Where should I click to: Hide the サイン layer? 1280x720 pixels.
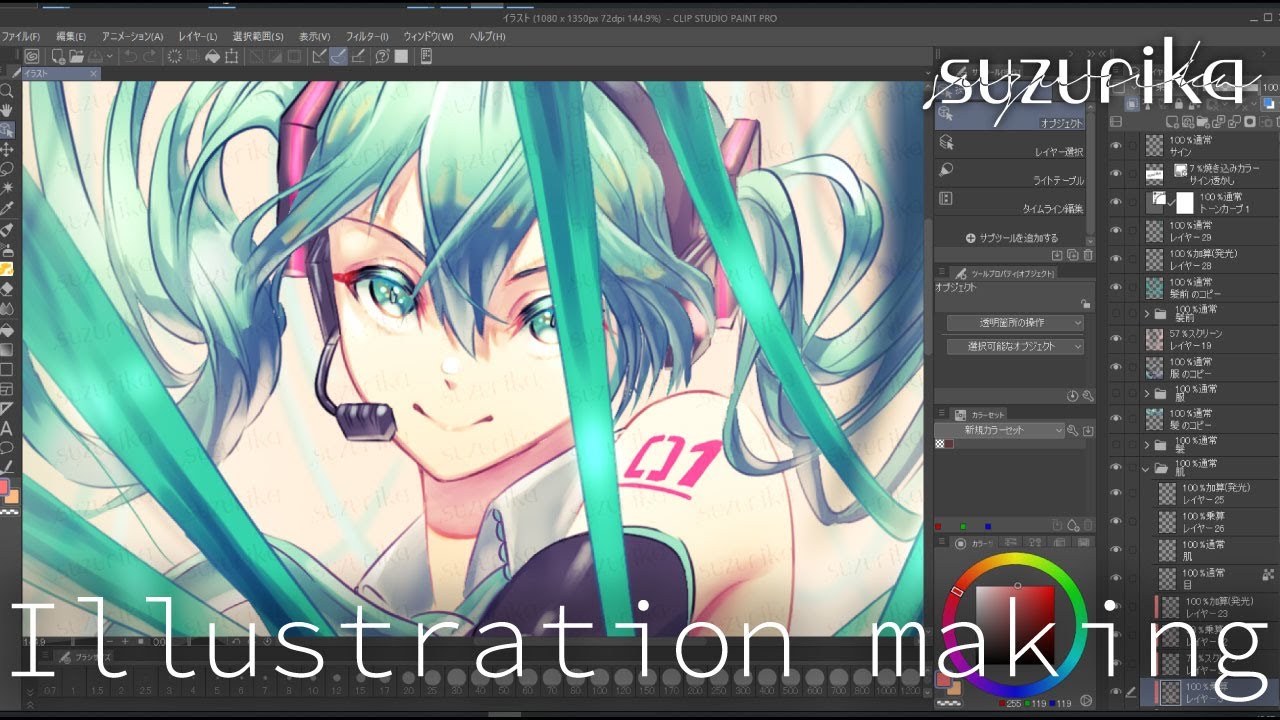coord(1116,146)
